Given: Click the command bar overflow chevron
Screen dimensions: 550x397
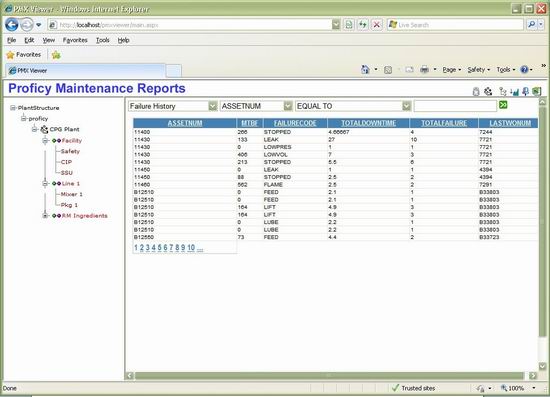Looking at the screenshot, I should point(543,66).
